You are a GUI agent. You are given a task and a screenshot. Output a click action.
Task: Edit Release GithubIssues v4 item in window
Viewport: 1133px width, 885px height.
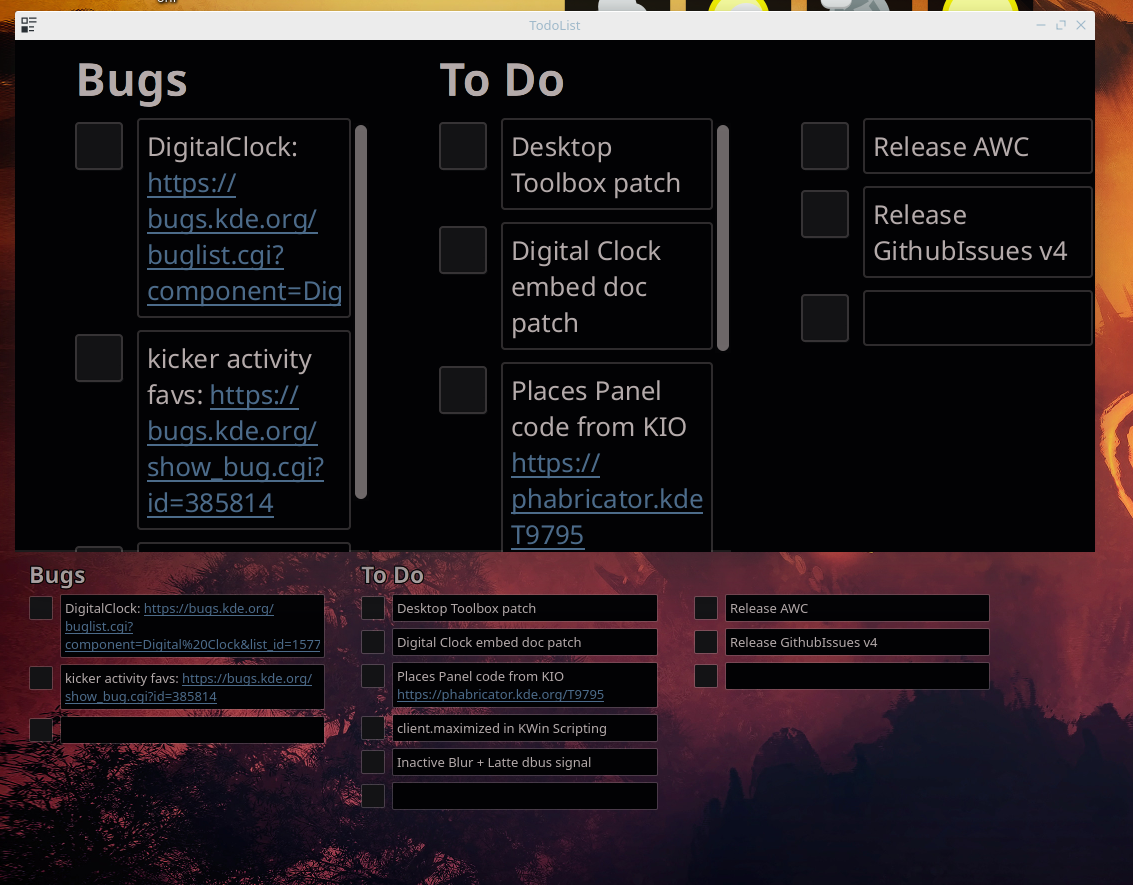[x=978, y=232]
